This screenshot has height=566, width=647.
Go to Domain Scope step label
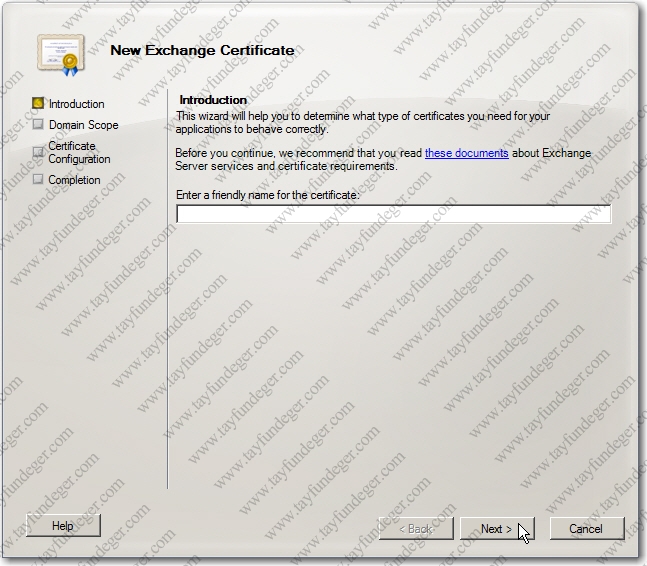click(83, 125)
